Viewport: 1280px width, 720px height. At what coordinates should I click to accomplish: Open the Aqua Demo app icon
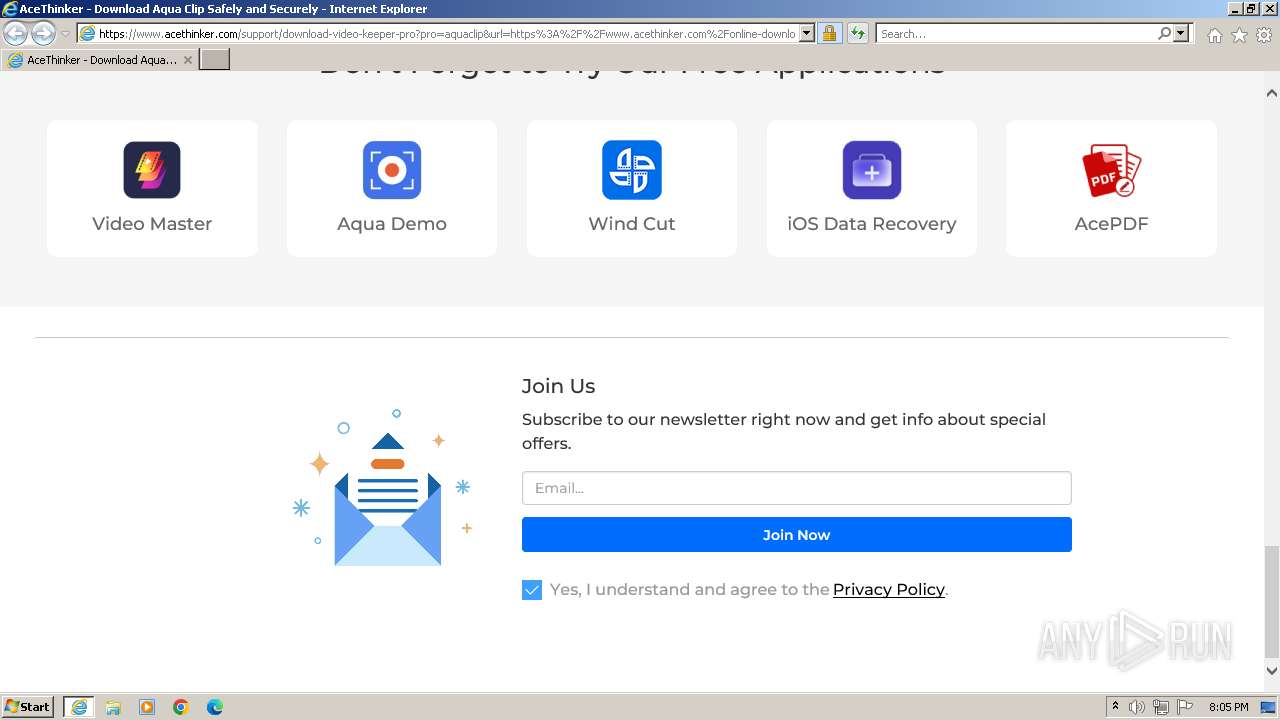click(392, 170)
